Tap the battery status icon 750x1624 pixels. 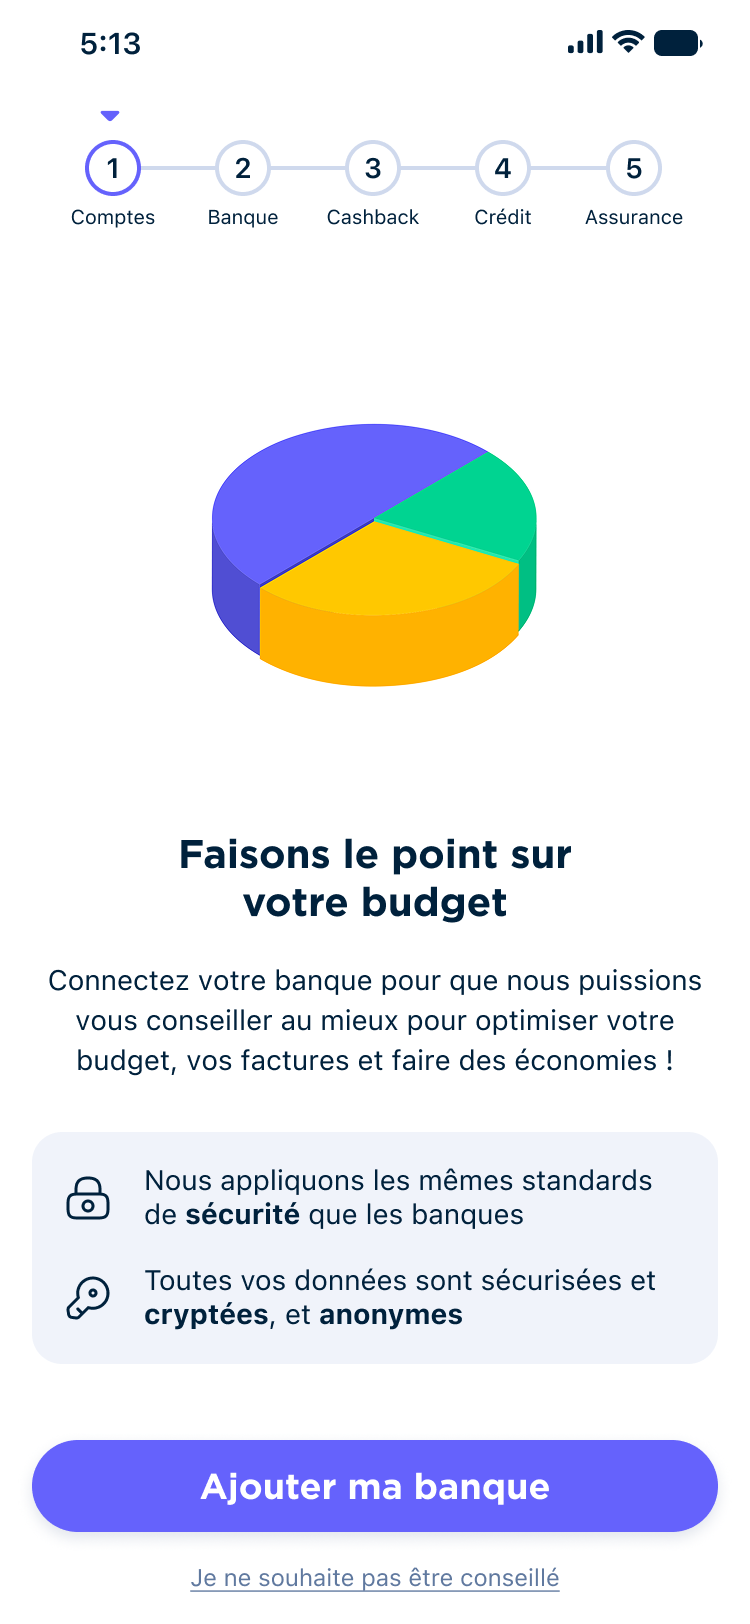pos(678,43)
